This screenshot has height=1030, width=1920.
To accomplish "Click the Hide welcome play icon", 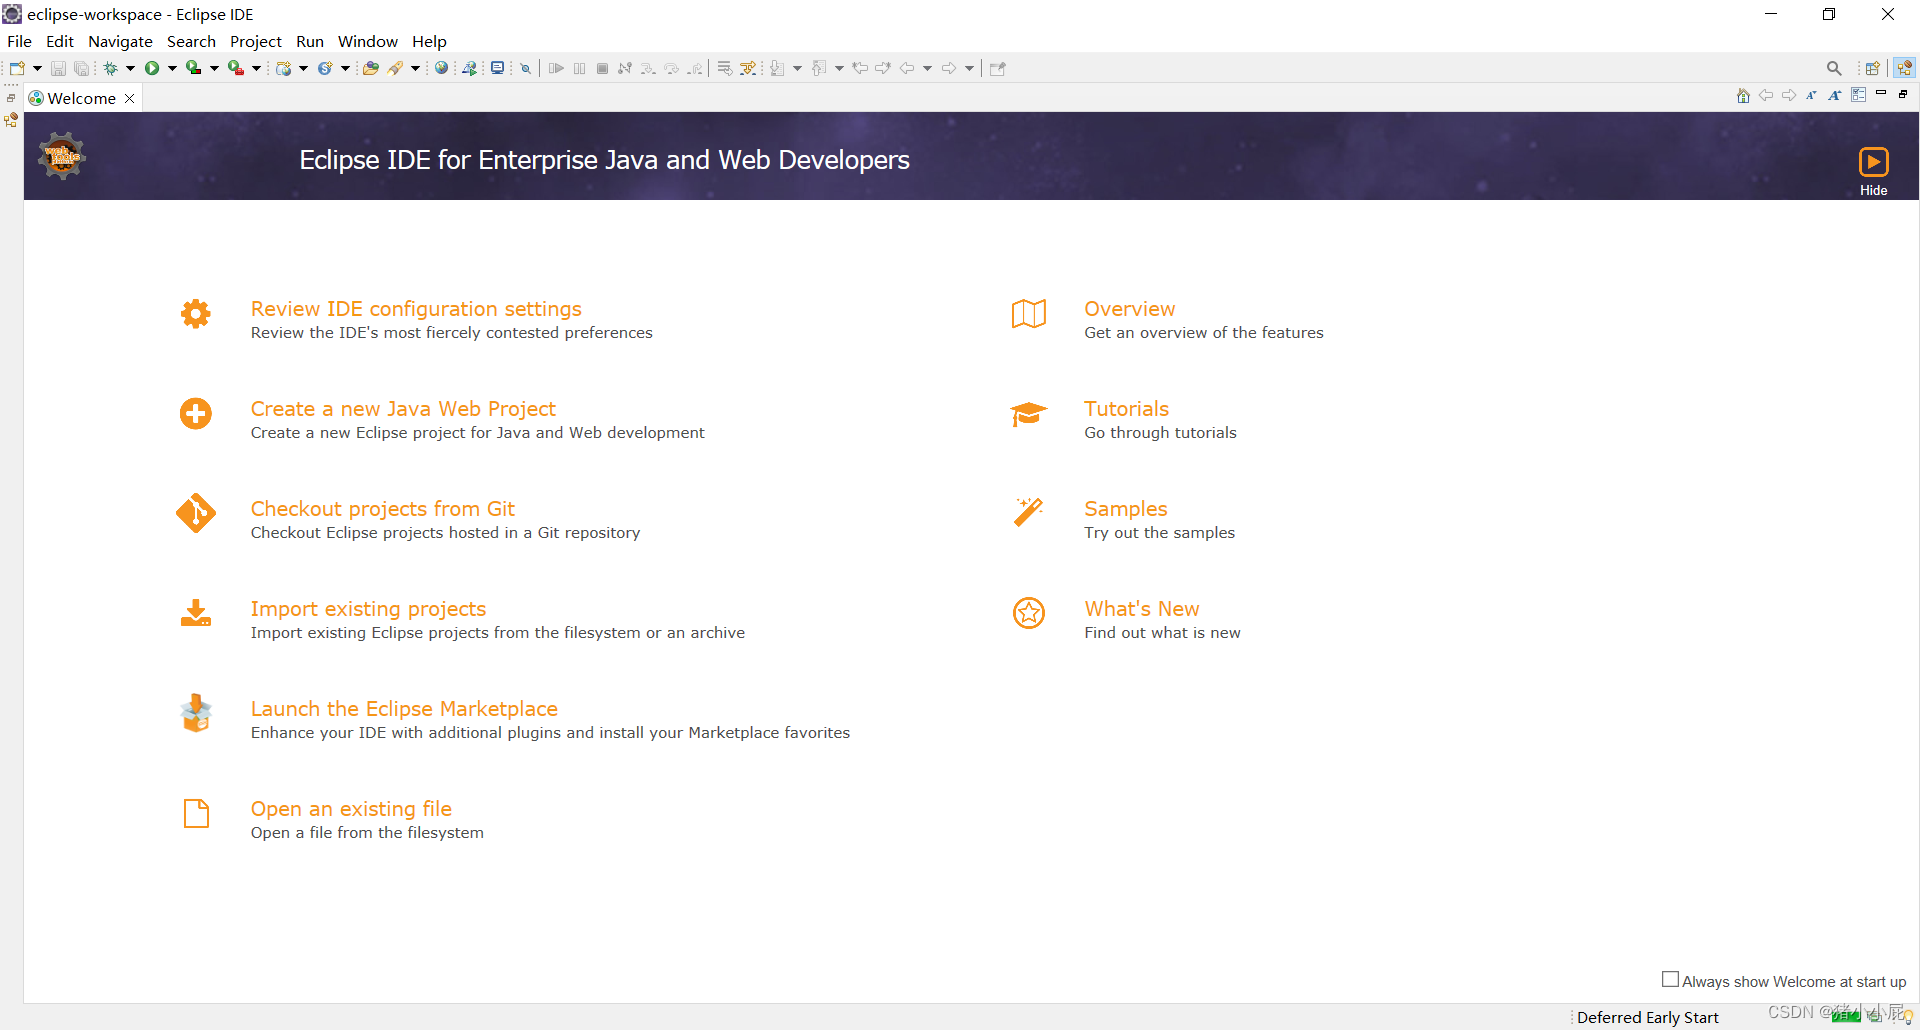I will [x=1874, y=162].
